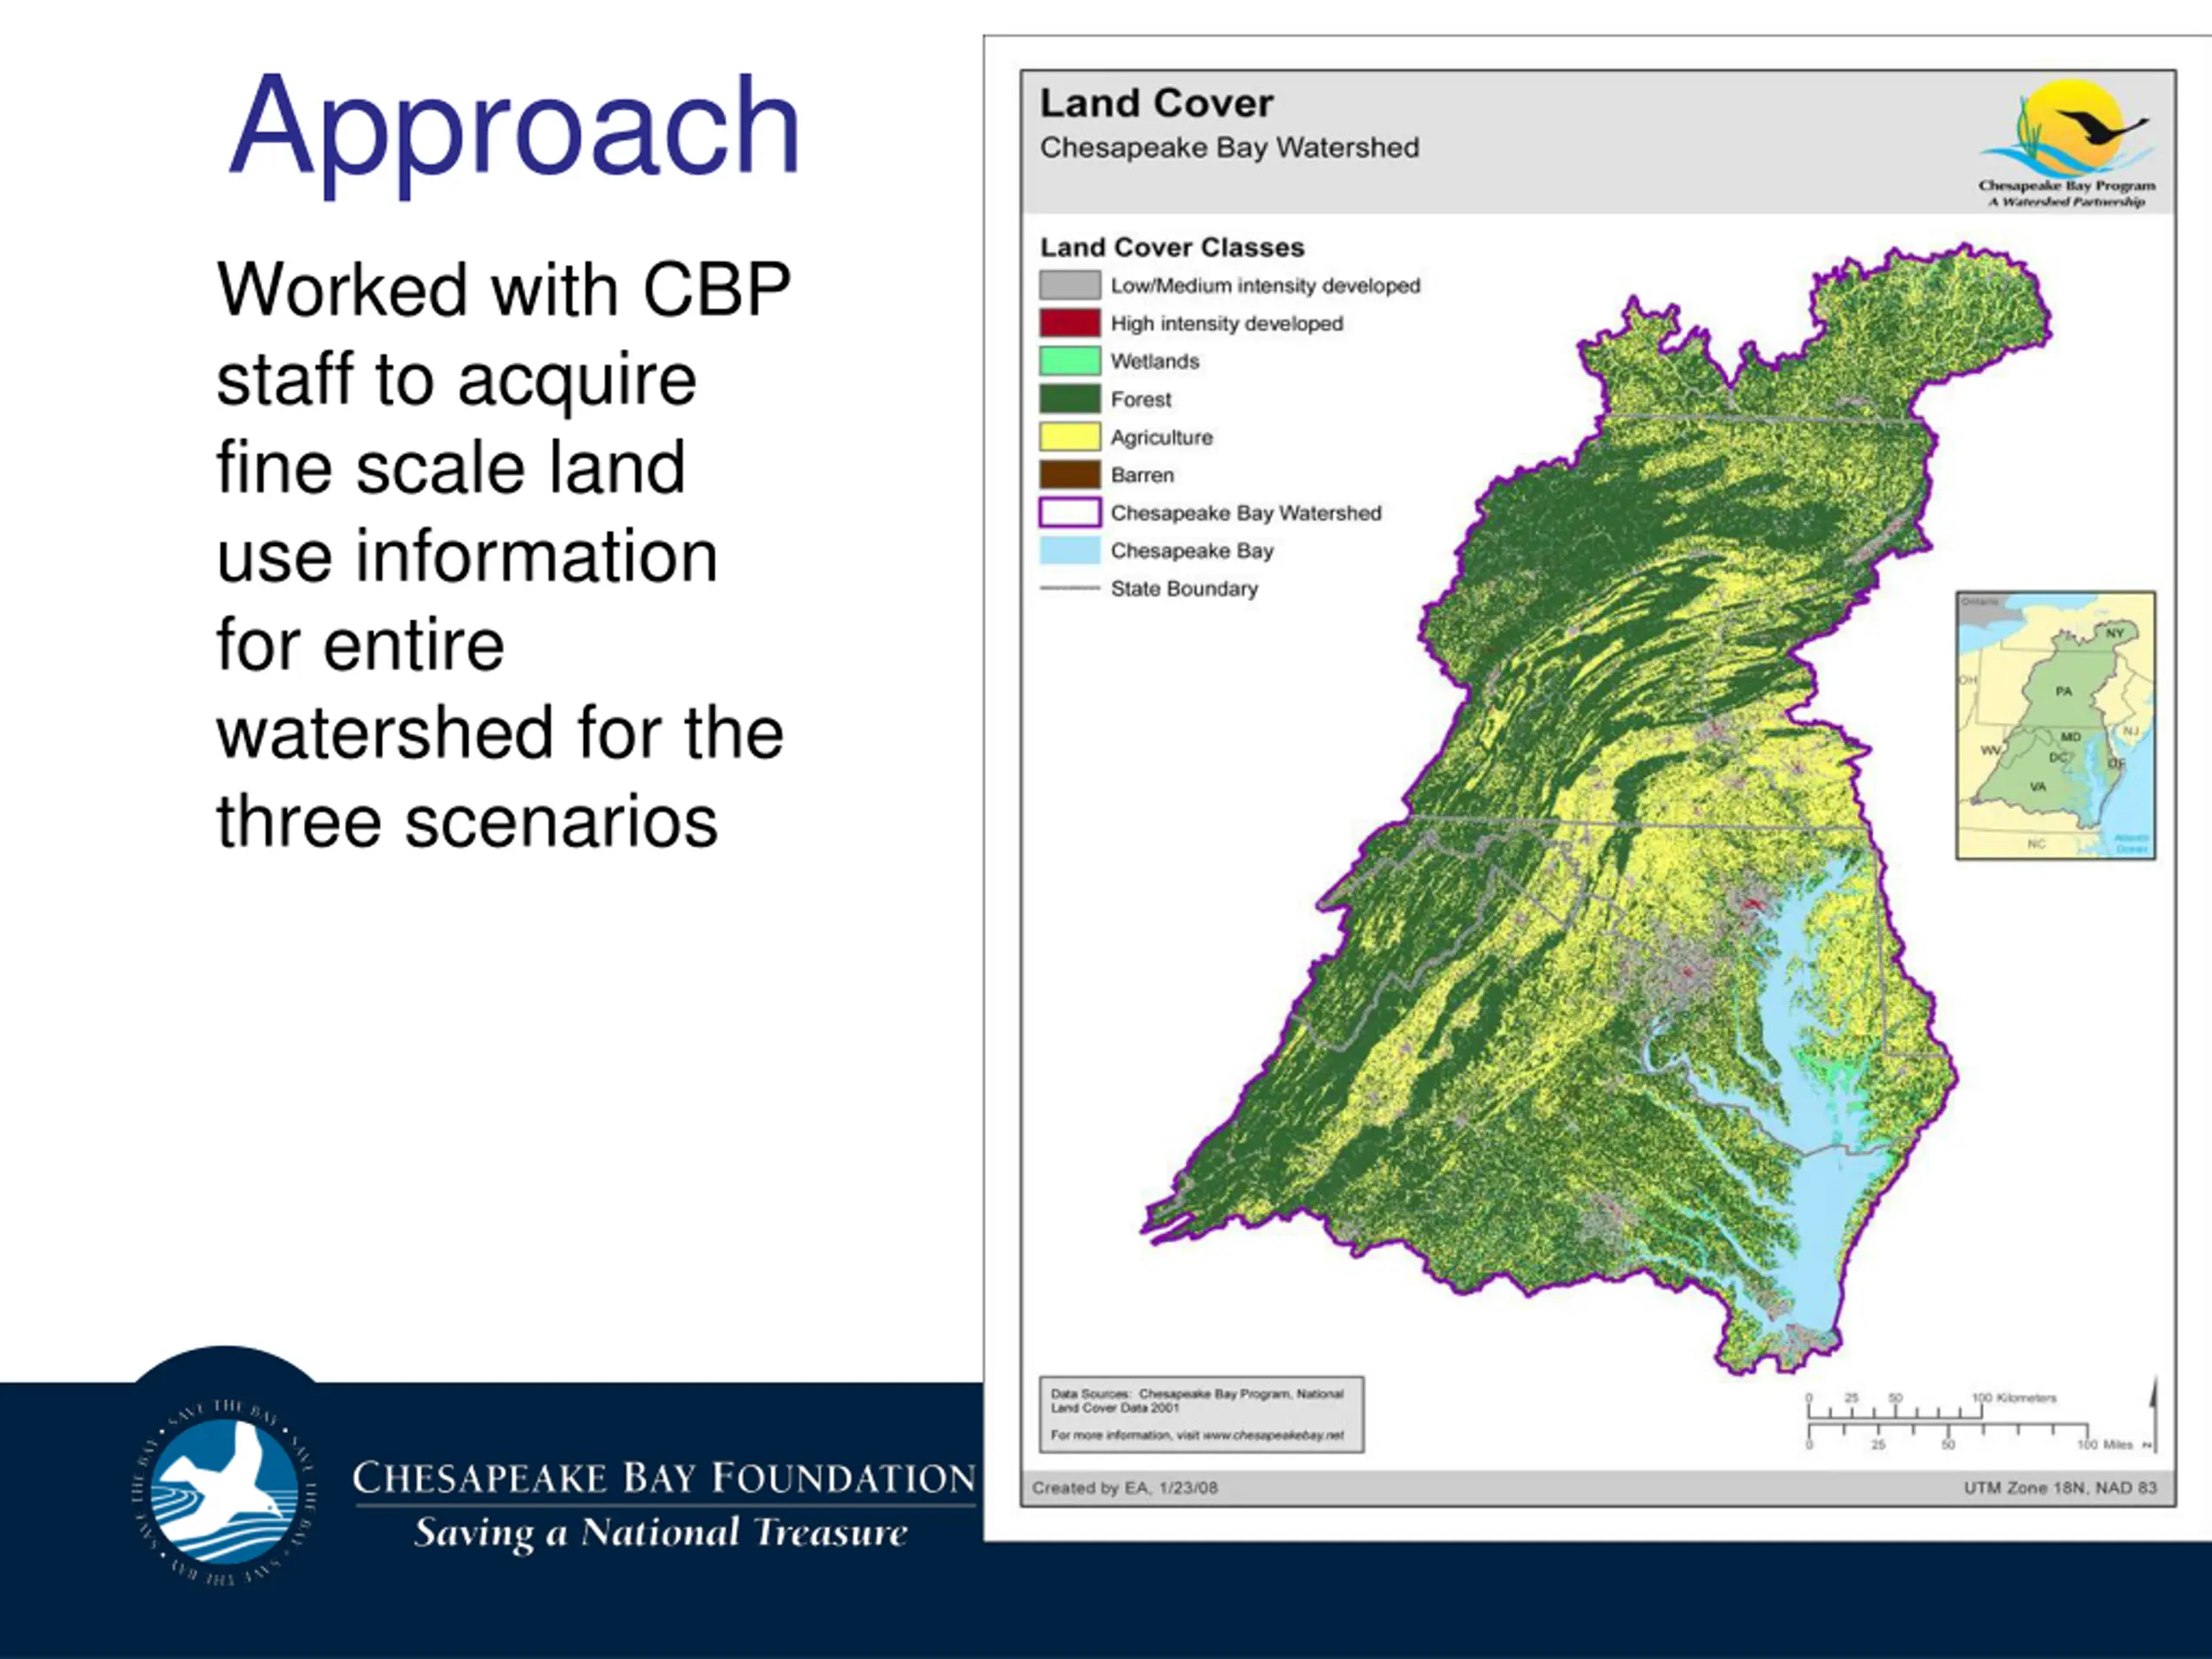The width and height of the screenshot is (2212, 1659).
Task: Click the Data Sources information box
Action: click(x=1201, y=1414)
